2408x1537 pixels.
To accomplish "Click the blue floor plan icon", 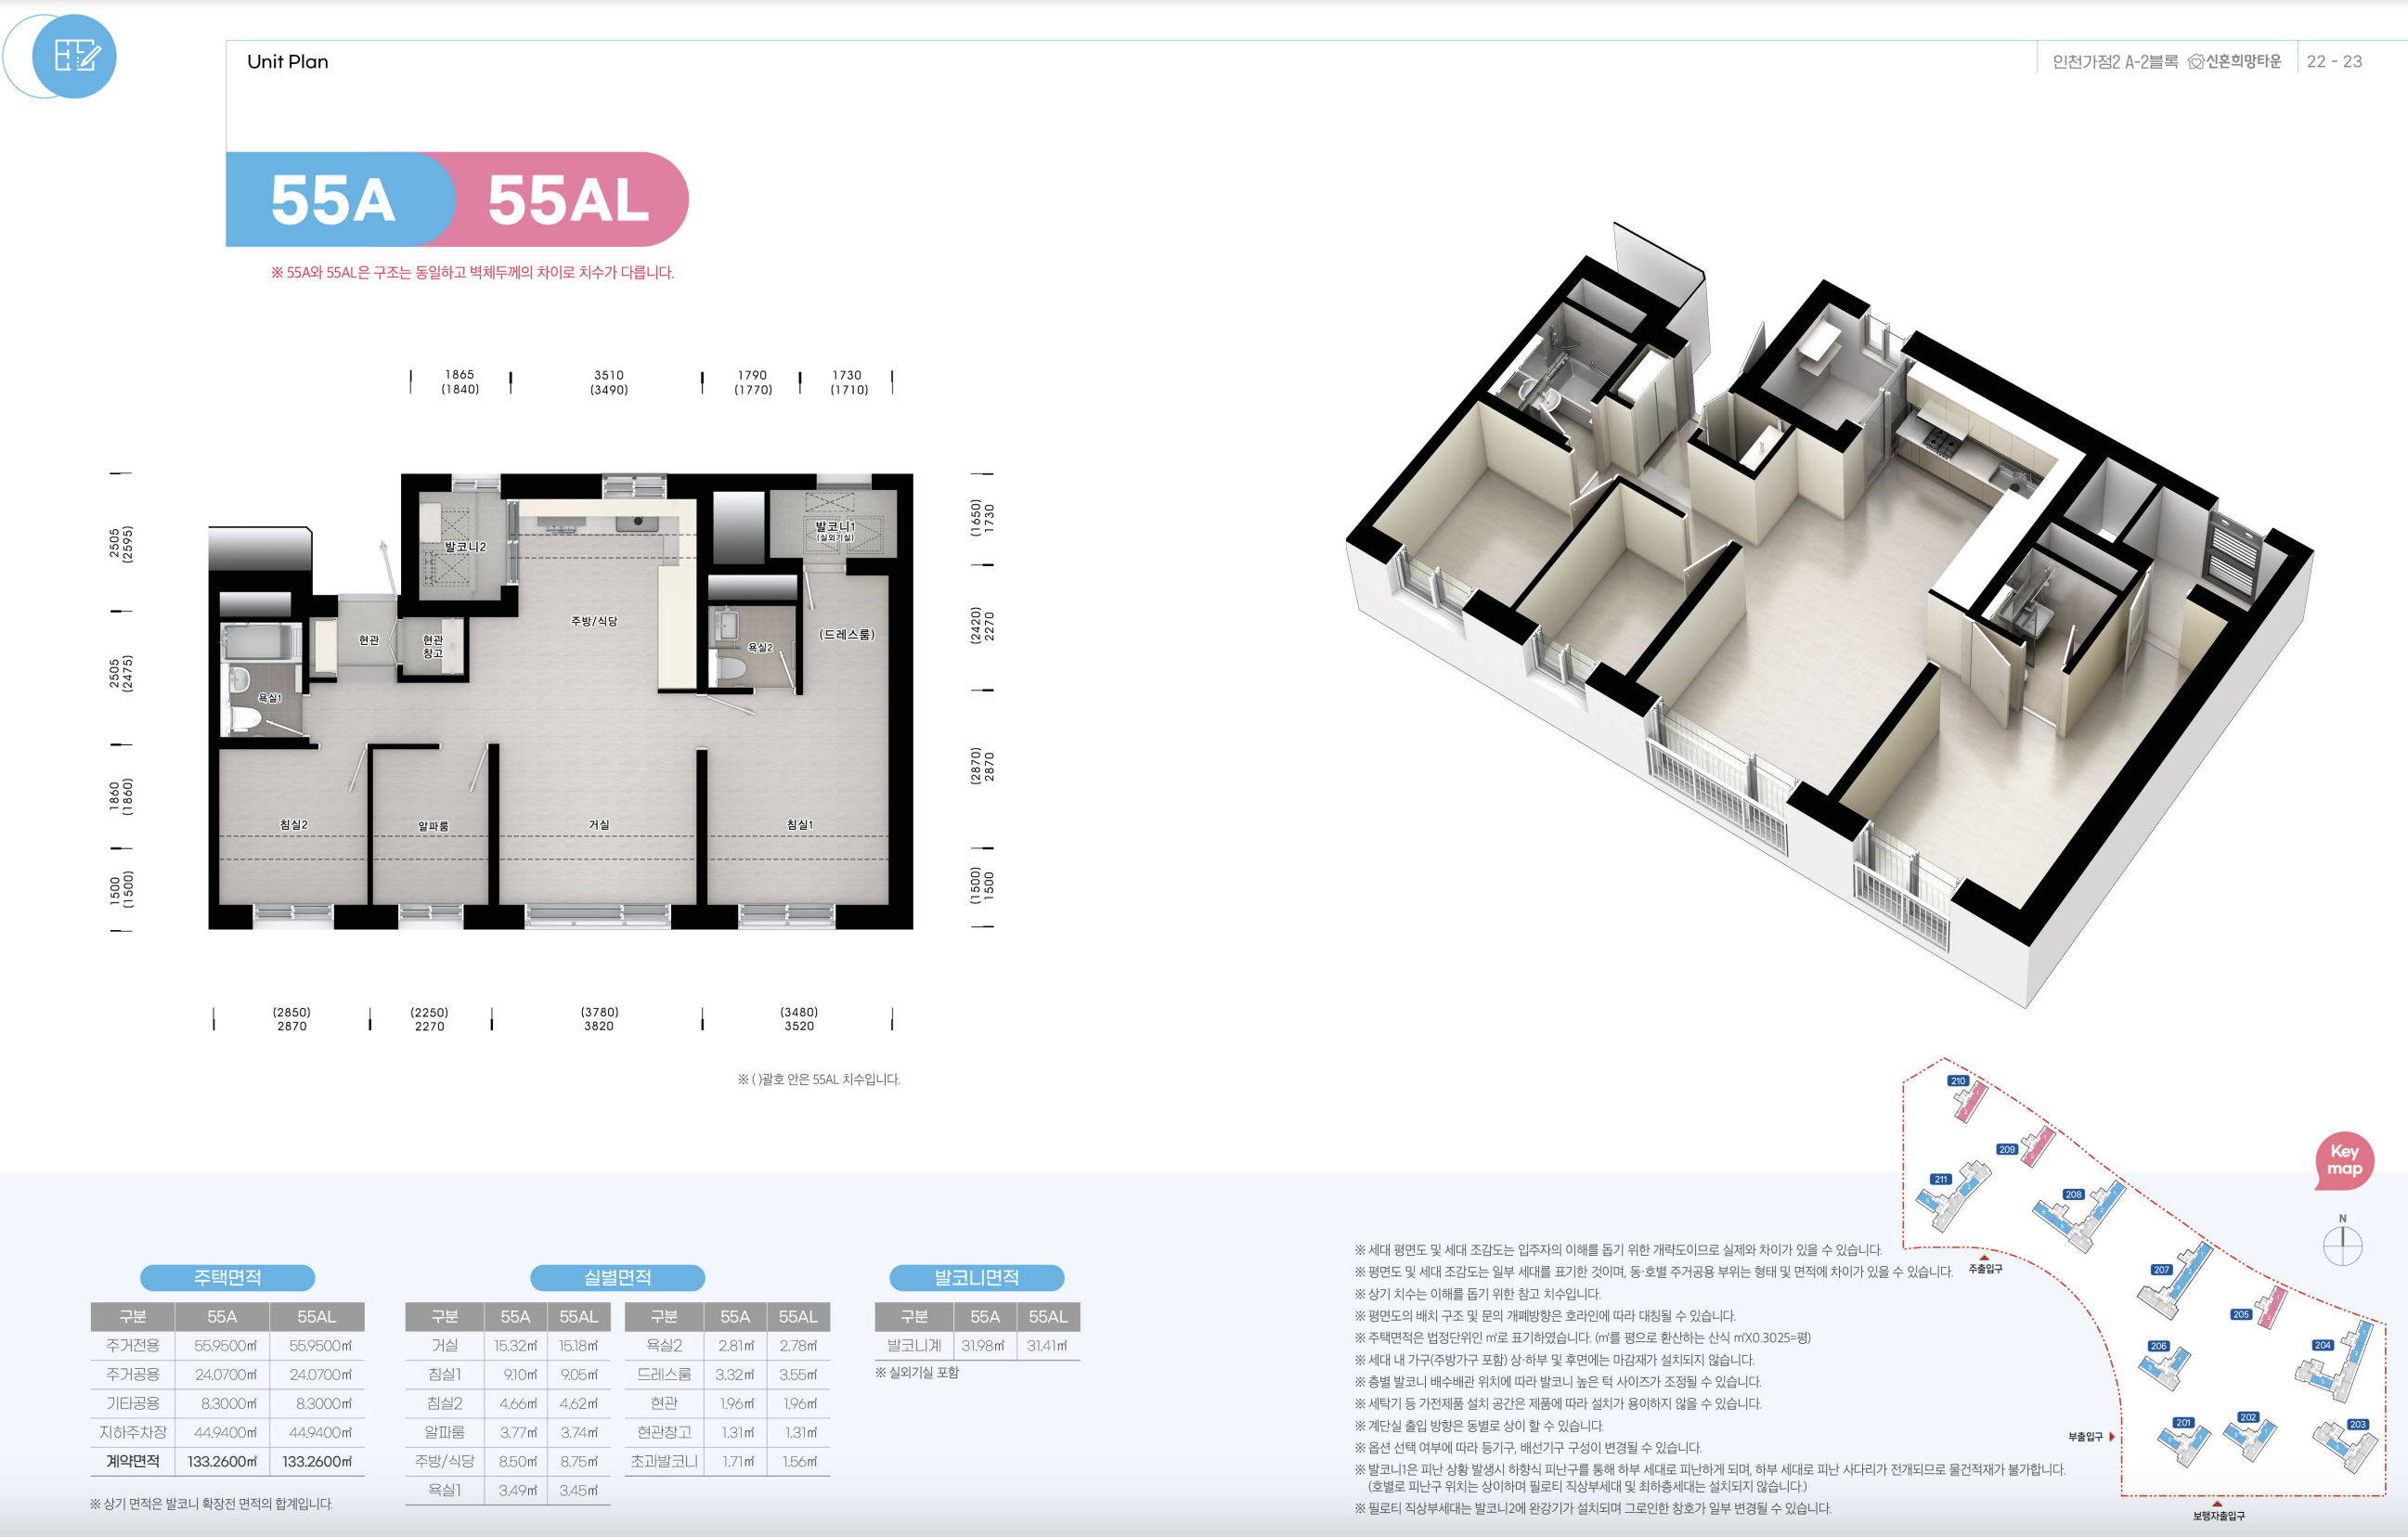I will [x=75, y=56].
